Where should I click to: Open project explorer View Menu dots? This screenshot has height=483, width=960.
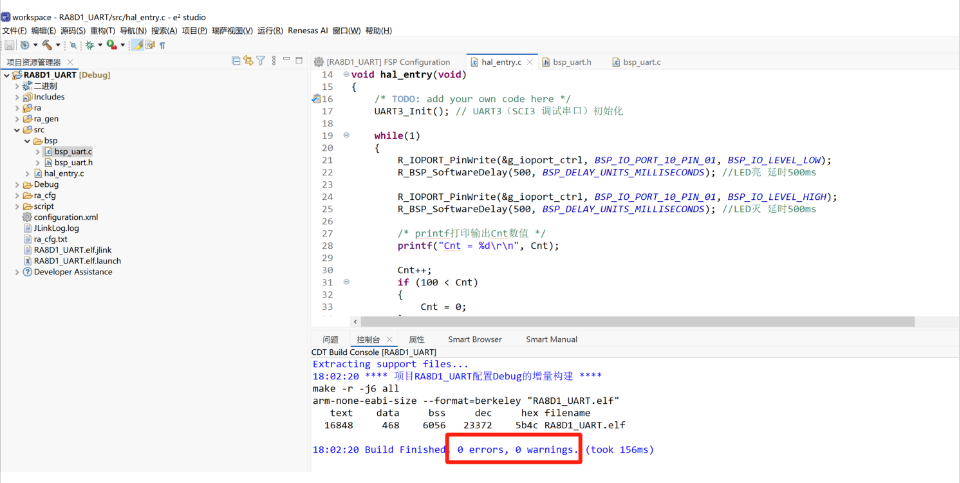click(274, 61)
